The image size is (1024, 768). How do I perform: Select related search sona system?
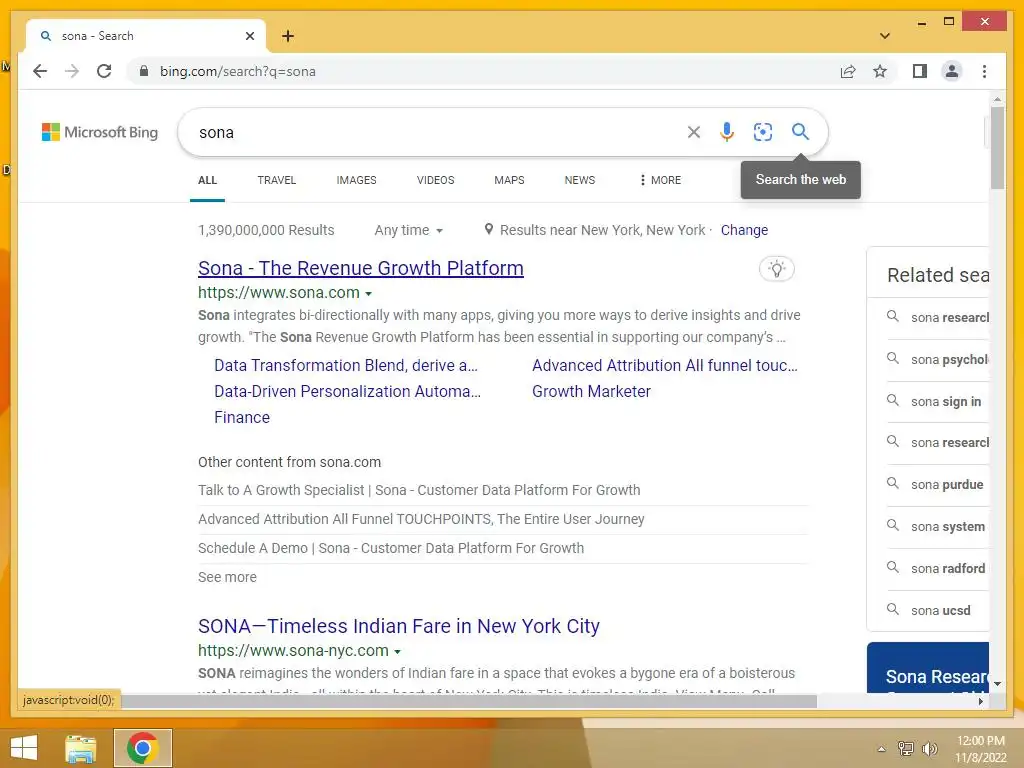[x=938, y=526]
